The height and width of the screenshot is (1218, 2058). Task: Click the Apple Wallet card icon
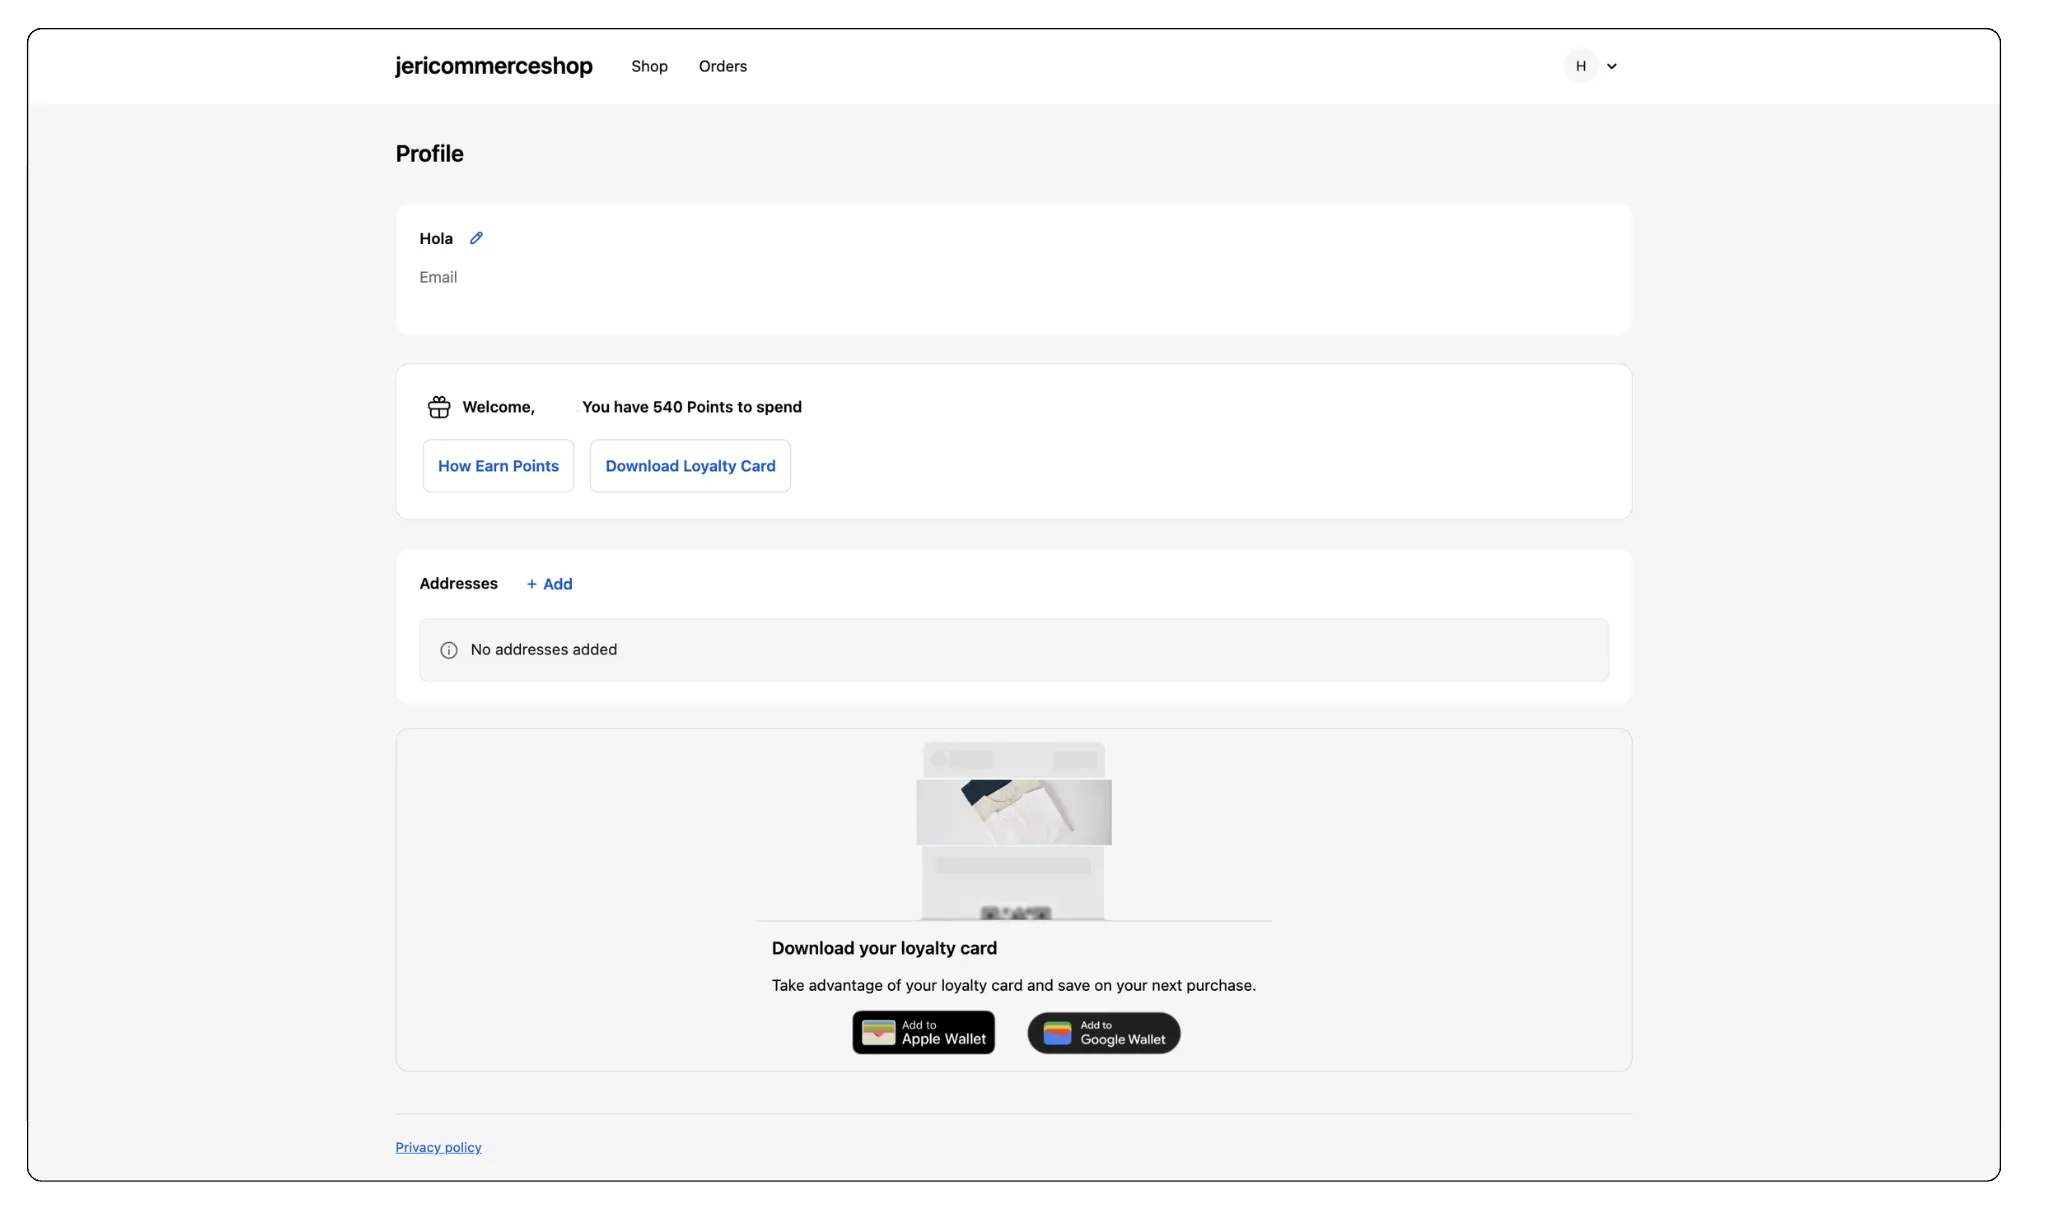point(878,1033)
